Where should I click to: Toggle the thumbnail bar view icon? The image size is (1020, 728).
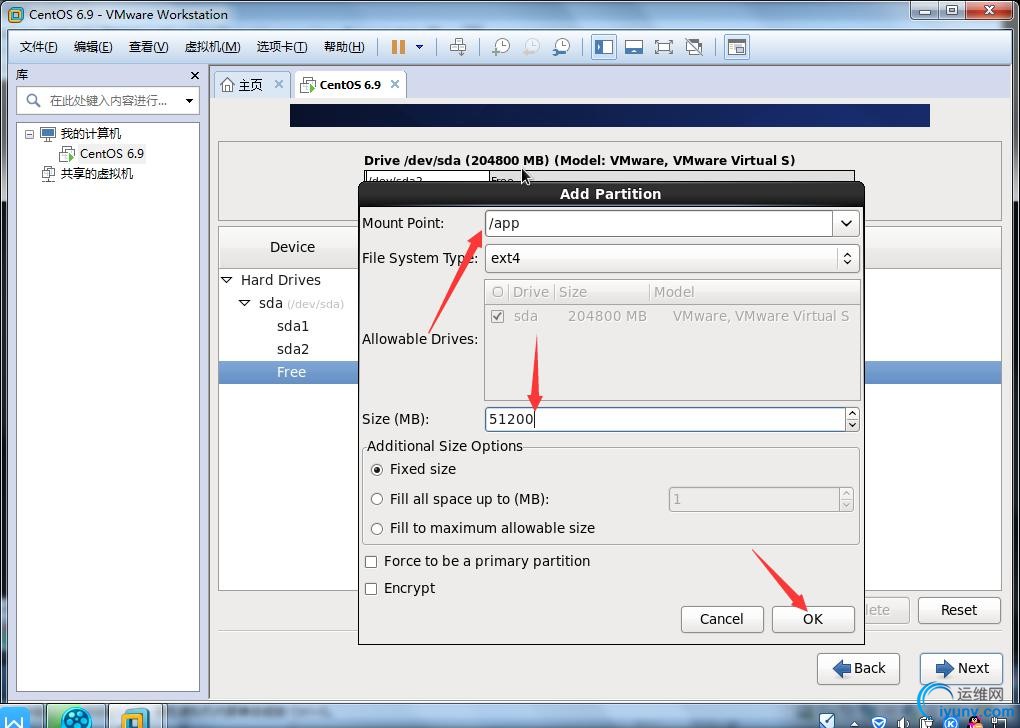pos(634,47)
